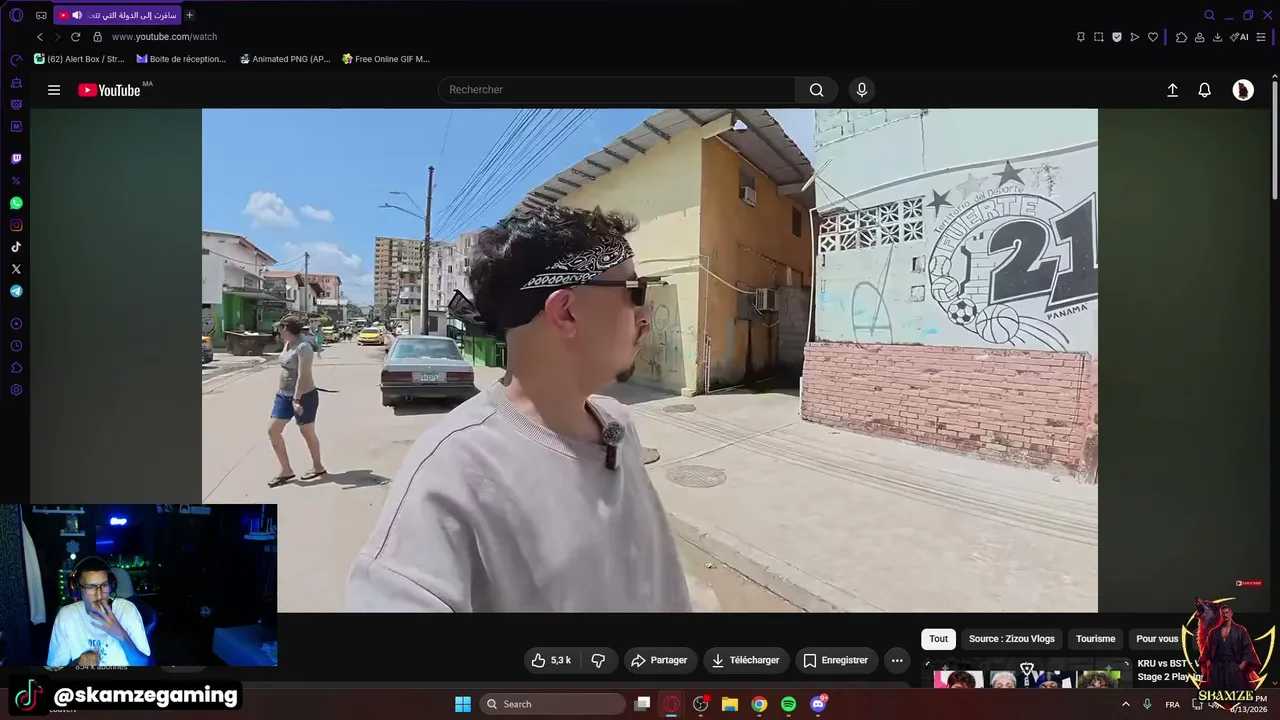Open the Animated PNG bookmark
1280x720 pixels.
[285, 59]
